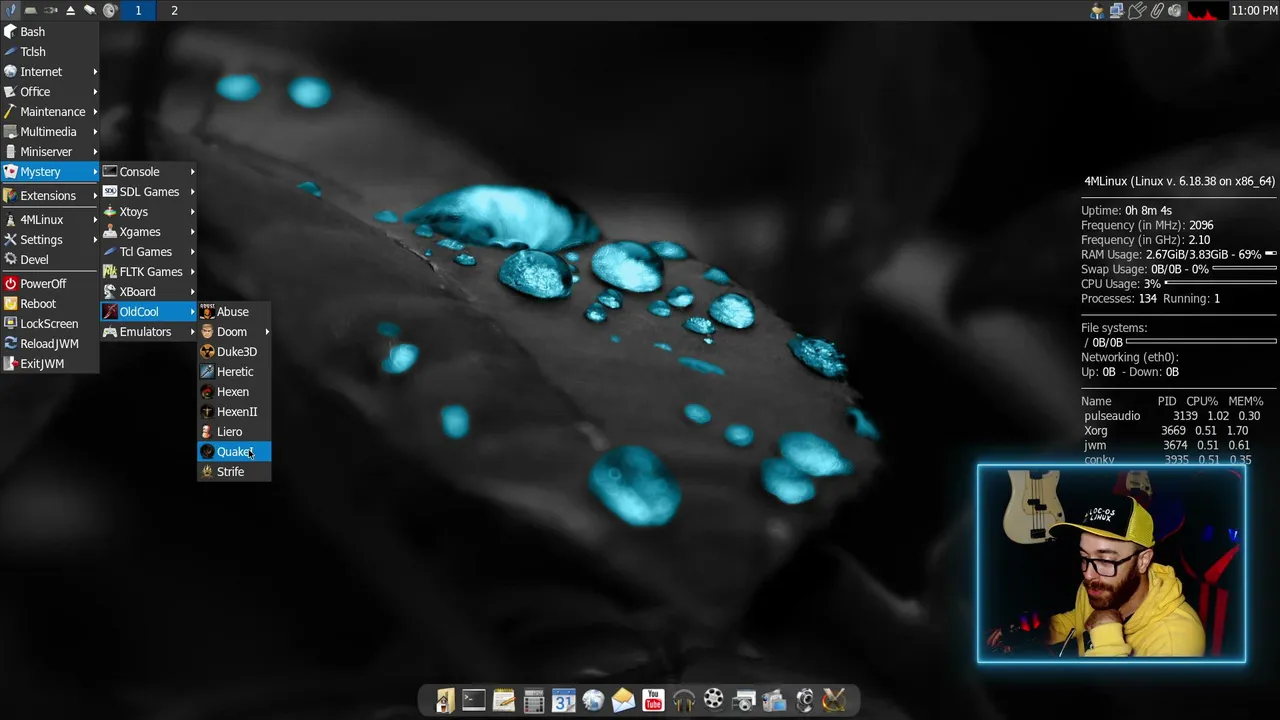
Task: Click the paperclip tray icon
Action: (x=1156, y=10)
